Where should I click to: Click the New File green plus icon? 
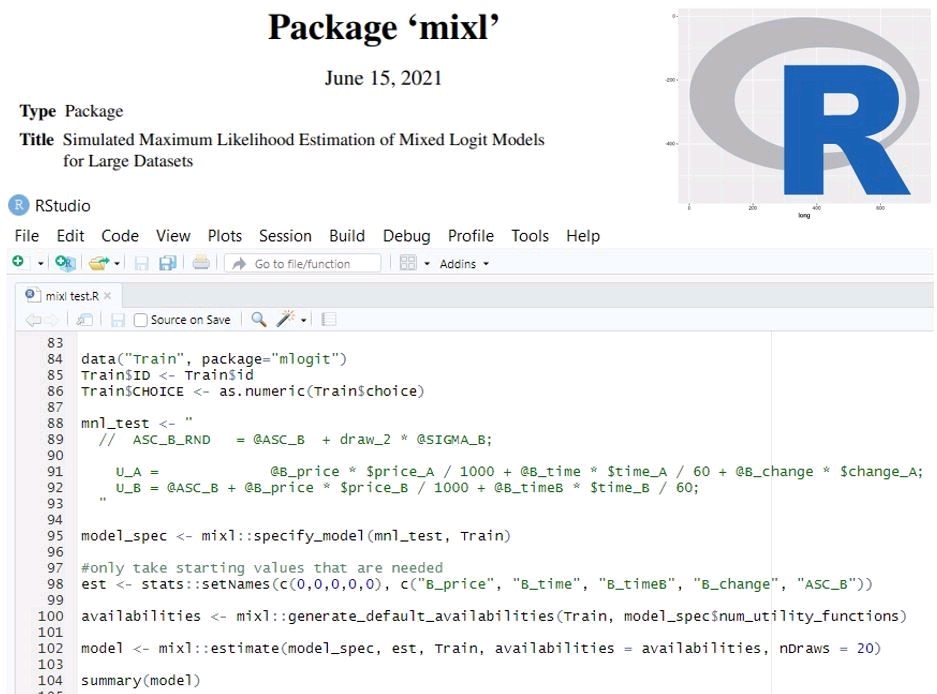[18, 262]
